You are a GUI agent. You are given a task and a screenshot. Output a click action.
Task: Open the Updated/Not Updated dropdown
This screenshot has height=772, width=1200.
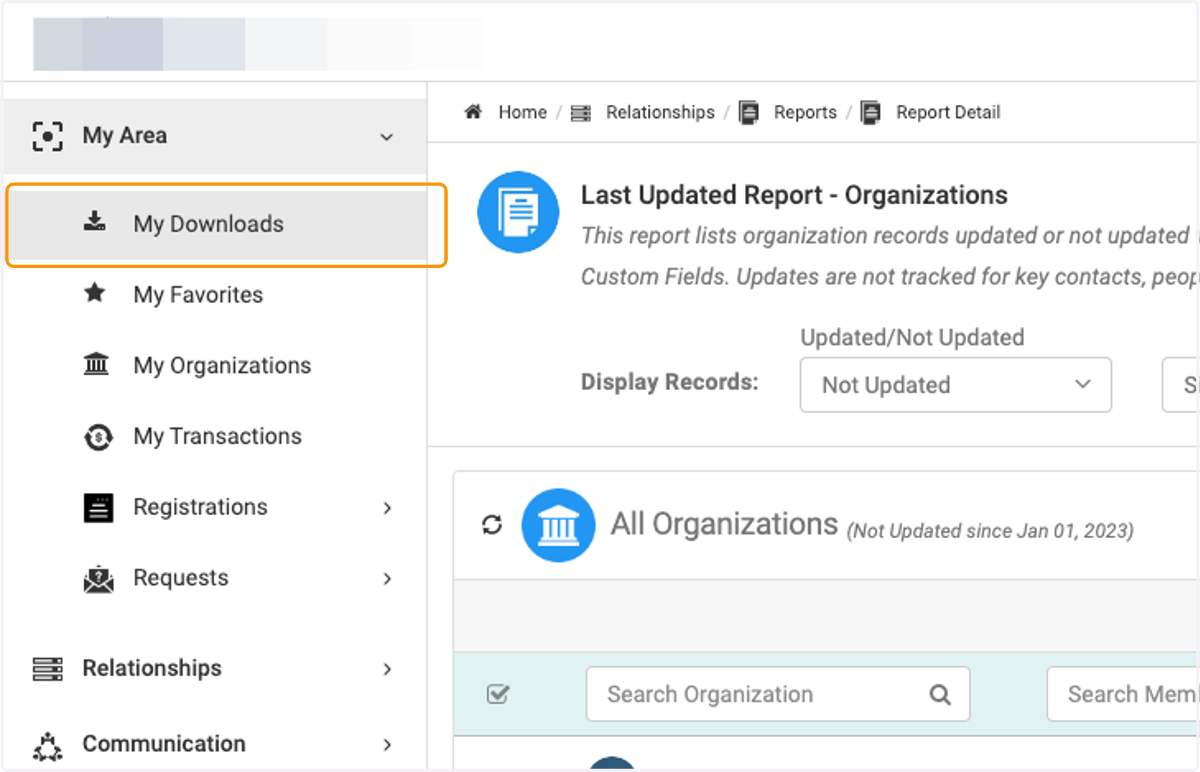pos(956,385)
